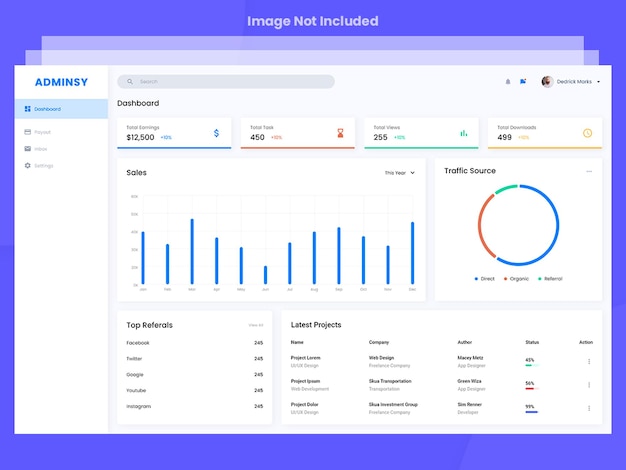Focus the Search input field
The height and width of the screenshot is (470, 626).
tap(226, 81)
